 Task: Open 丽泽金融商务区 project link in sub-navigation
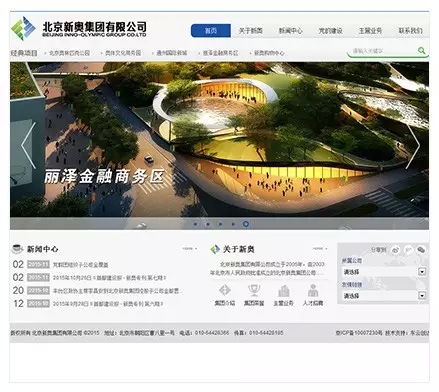click(220, 53)
